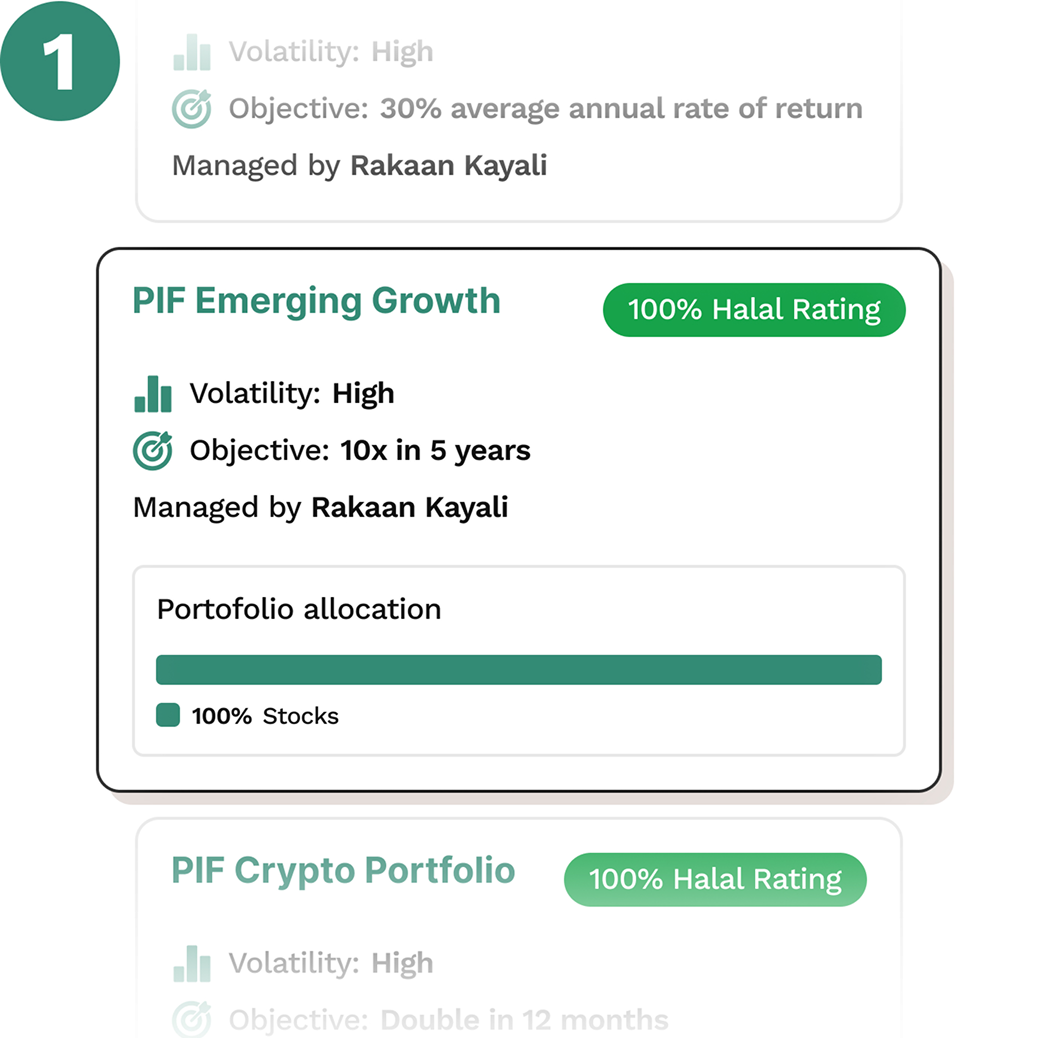Expand the Portofolio allocation section
This screenshot has height=1038, width=1038.
tap(298, 609)
